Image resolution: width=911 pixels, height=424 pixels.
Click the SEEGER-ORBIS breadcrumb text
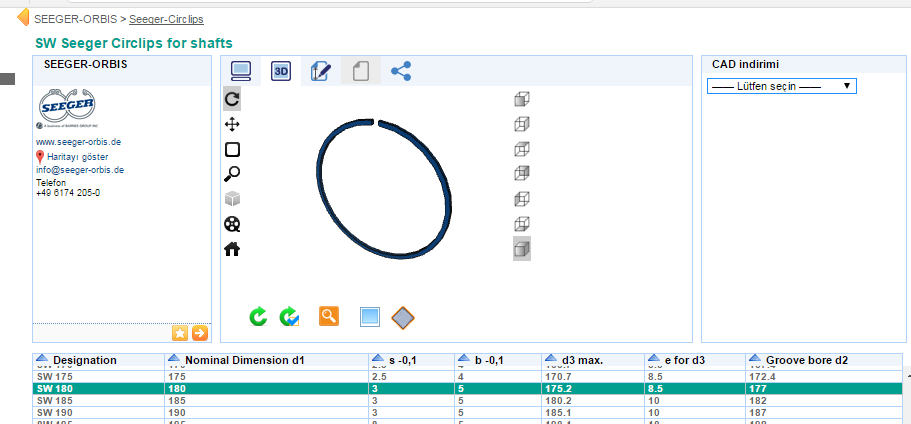[76, 19]
